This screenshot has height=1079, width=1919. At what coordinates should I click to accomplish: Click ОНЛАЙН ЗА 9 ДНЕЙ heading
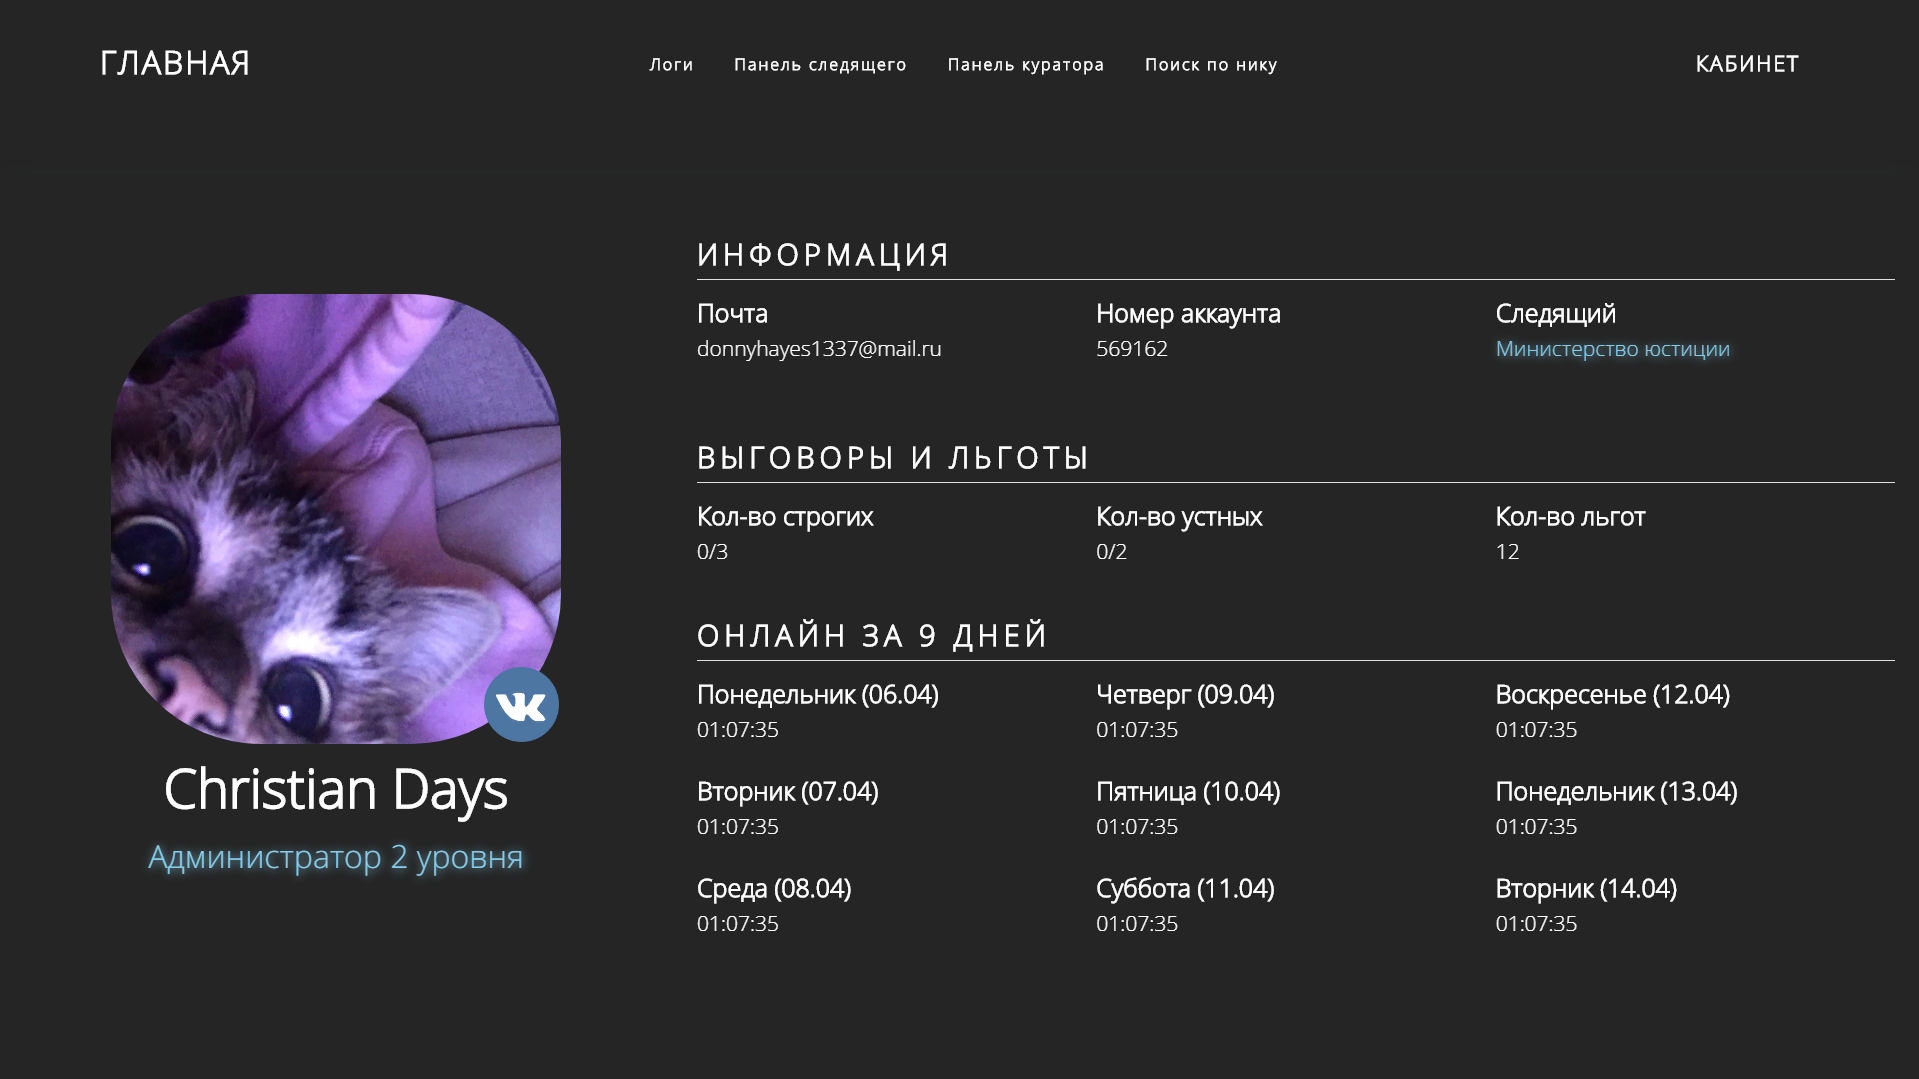[872, 636]
